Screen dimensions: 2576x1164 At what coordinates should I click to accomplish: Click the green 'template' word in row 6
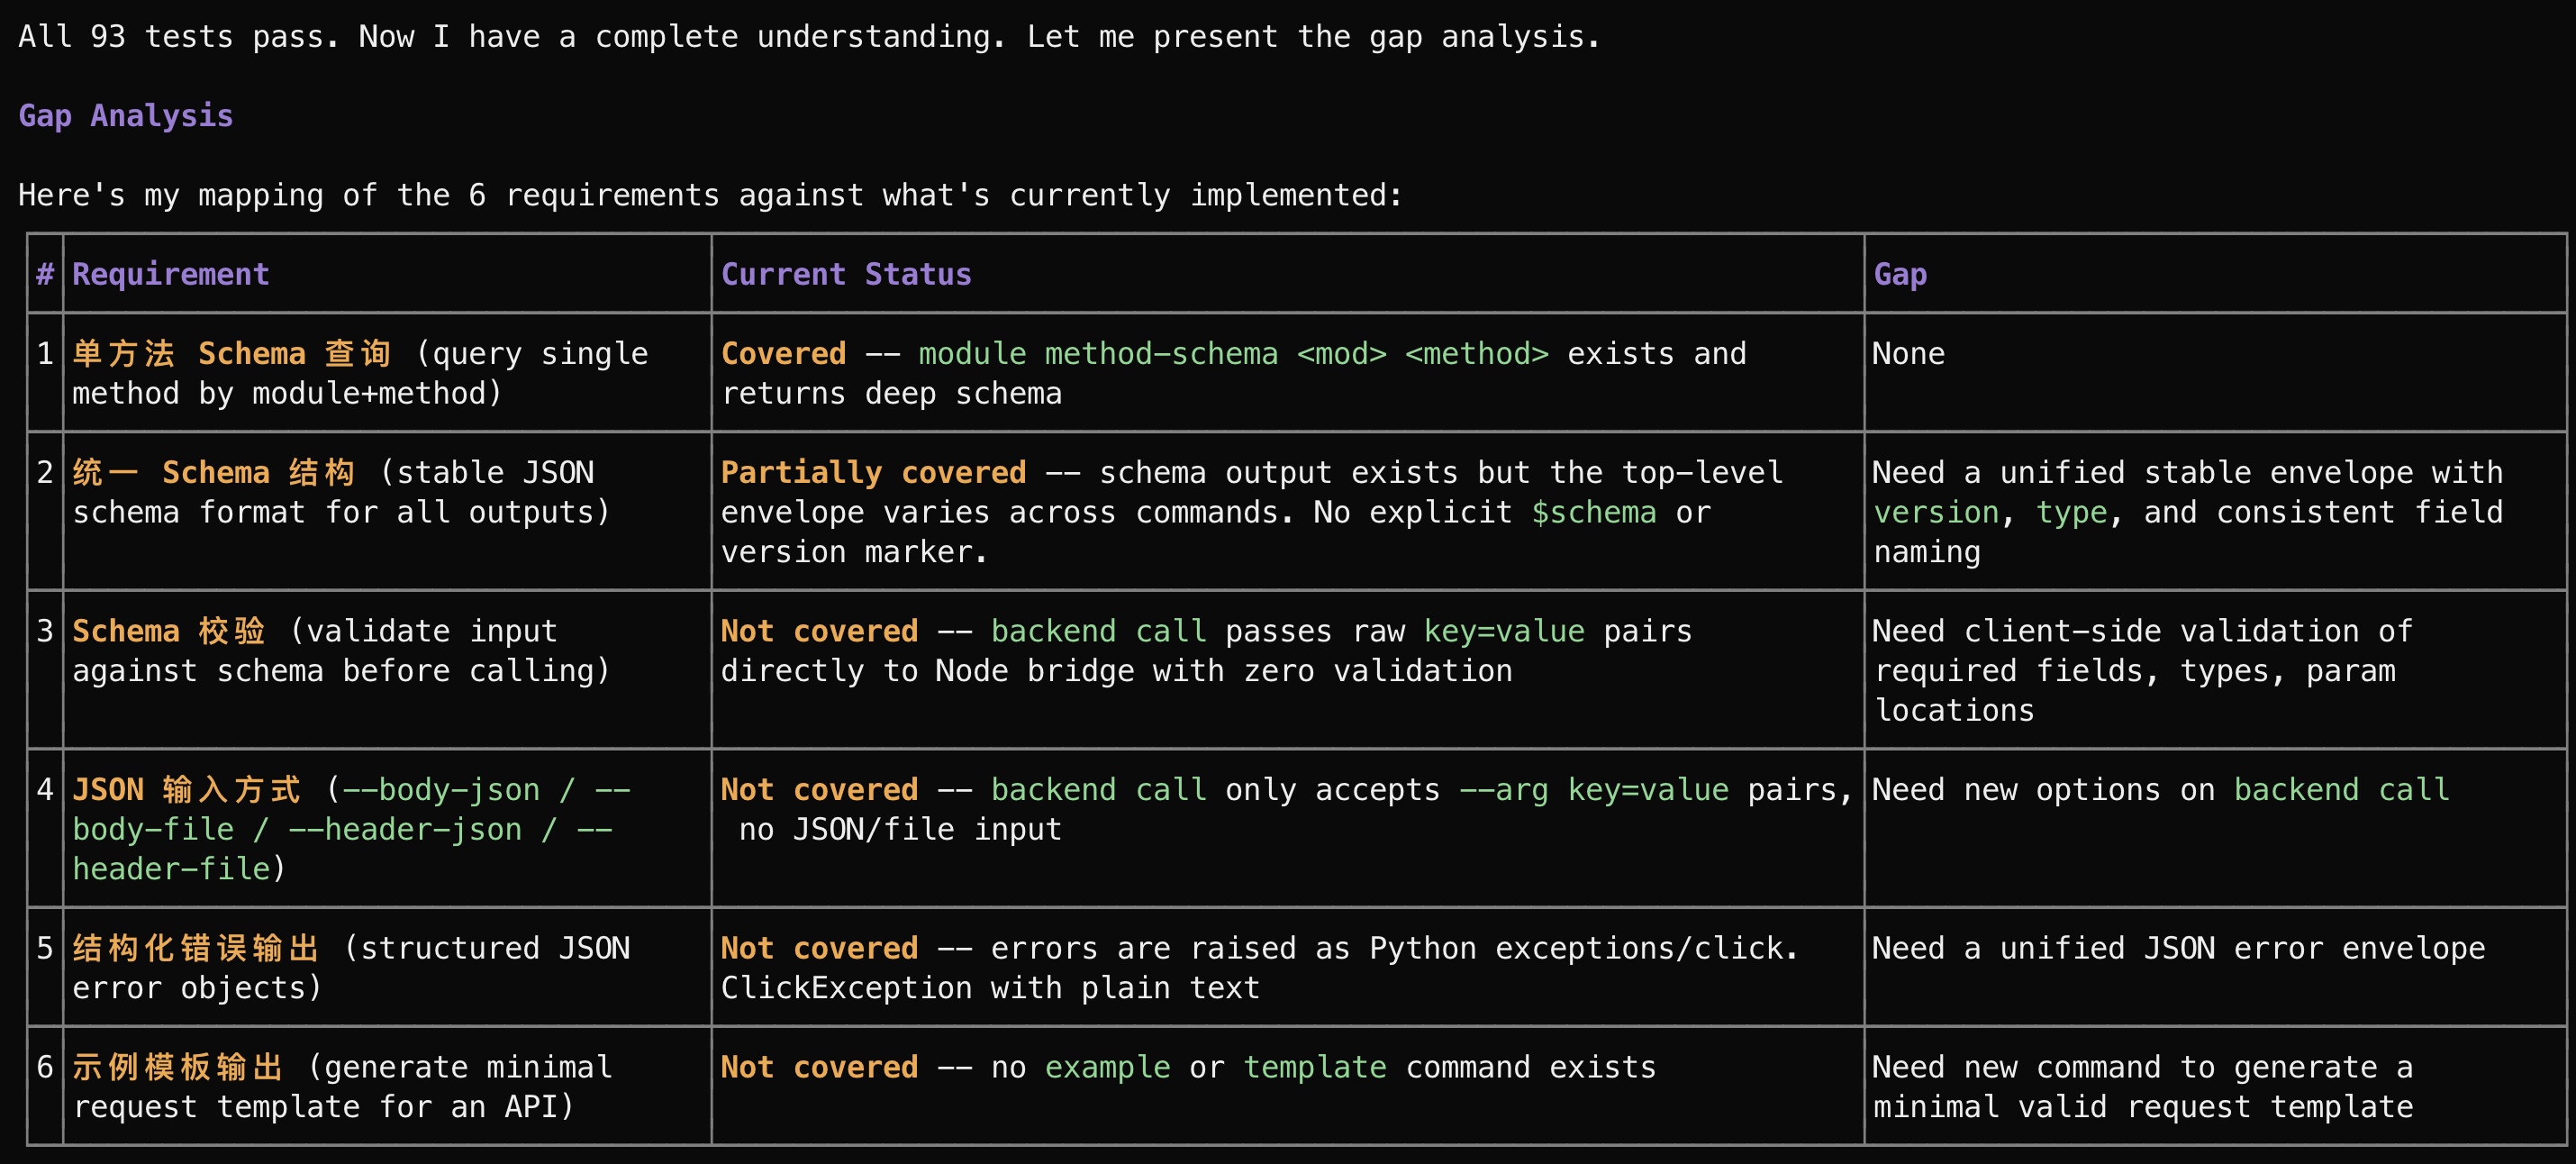(x=1314, y=1067)
